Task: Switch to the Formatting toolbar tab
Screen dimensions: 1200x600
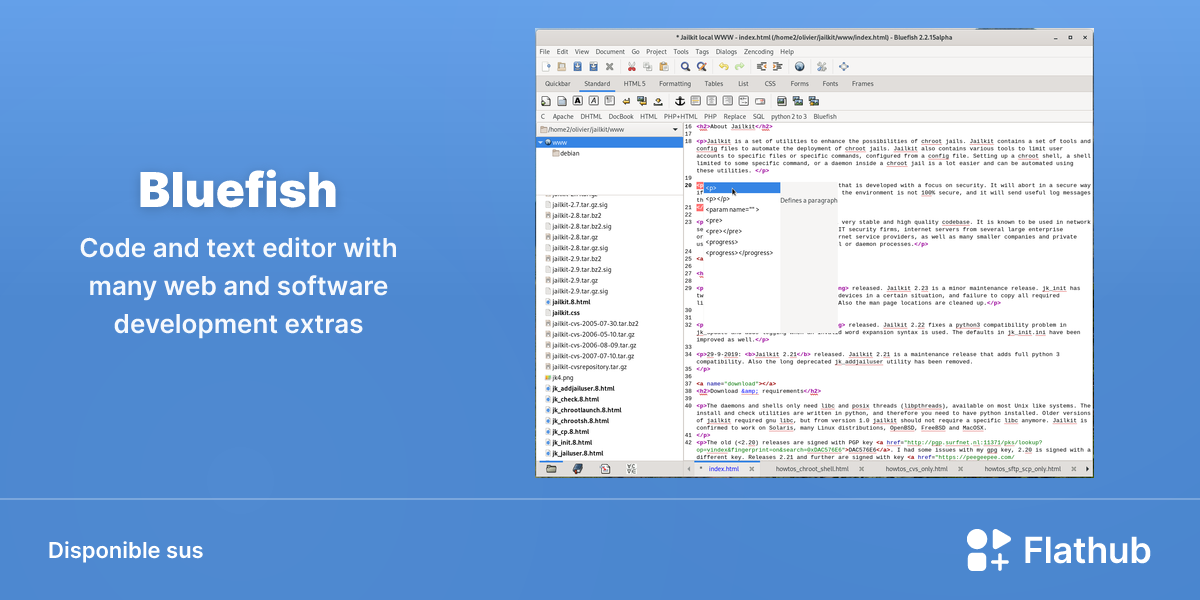Action: 675,84
